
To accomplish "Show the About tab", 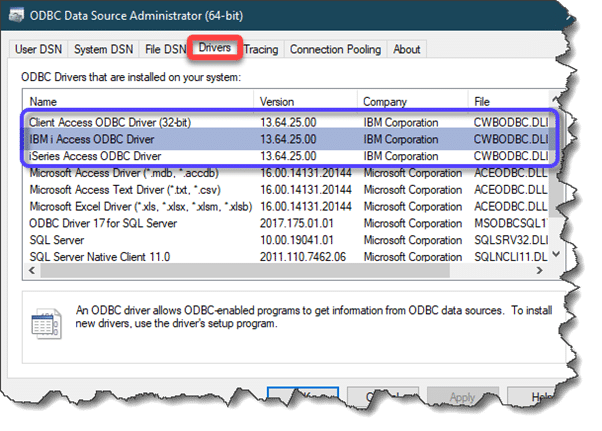I will [x=407, y=49].
